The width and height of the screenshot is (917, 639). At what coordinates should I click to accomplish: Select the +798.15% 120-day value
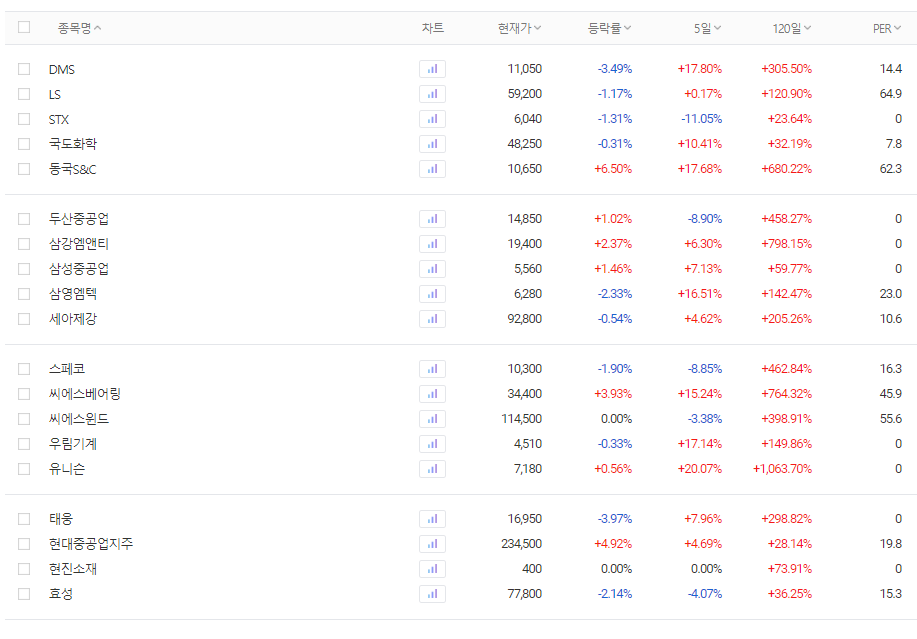(787, 244)
